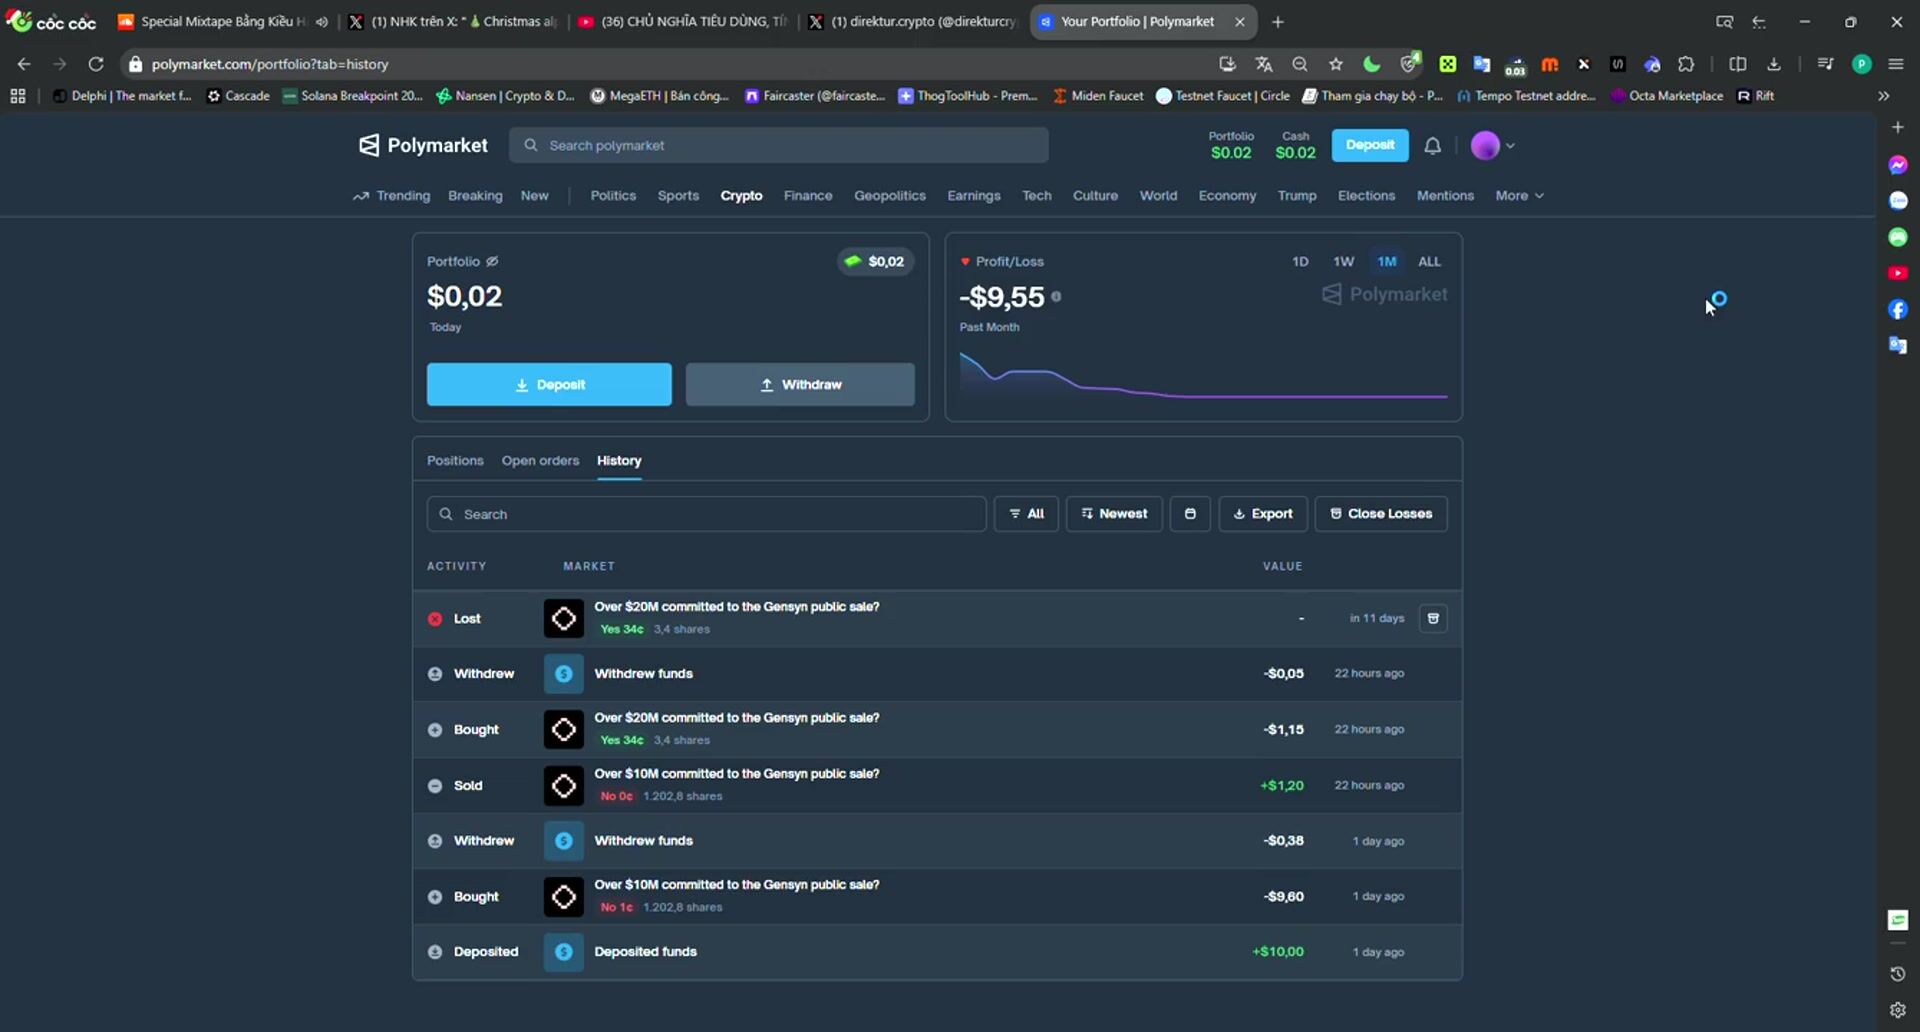Click the Polymarket logo
This screenshot has width=1920, height=1032.
pyautogui.click(x=423, y=145)
